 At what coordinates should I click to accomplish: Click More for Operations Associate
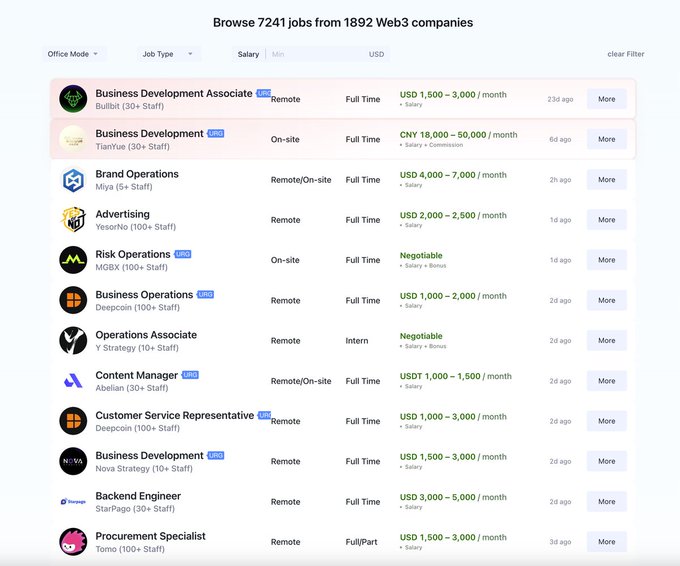[607, 340]
